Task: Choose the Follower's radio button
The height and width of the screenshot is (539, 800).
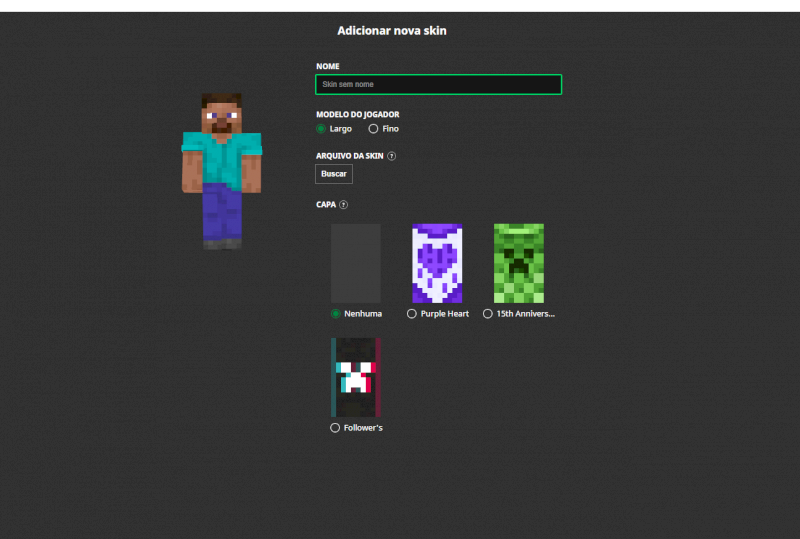Action: click(x=335, y=428)
